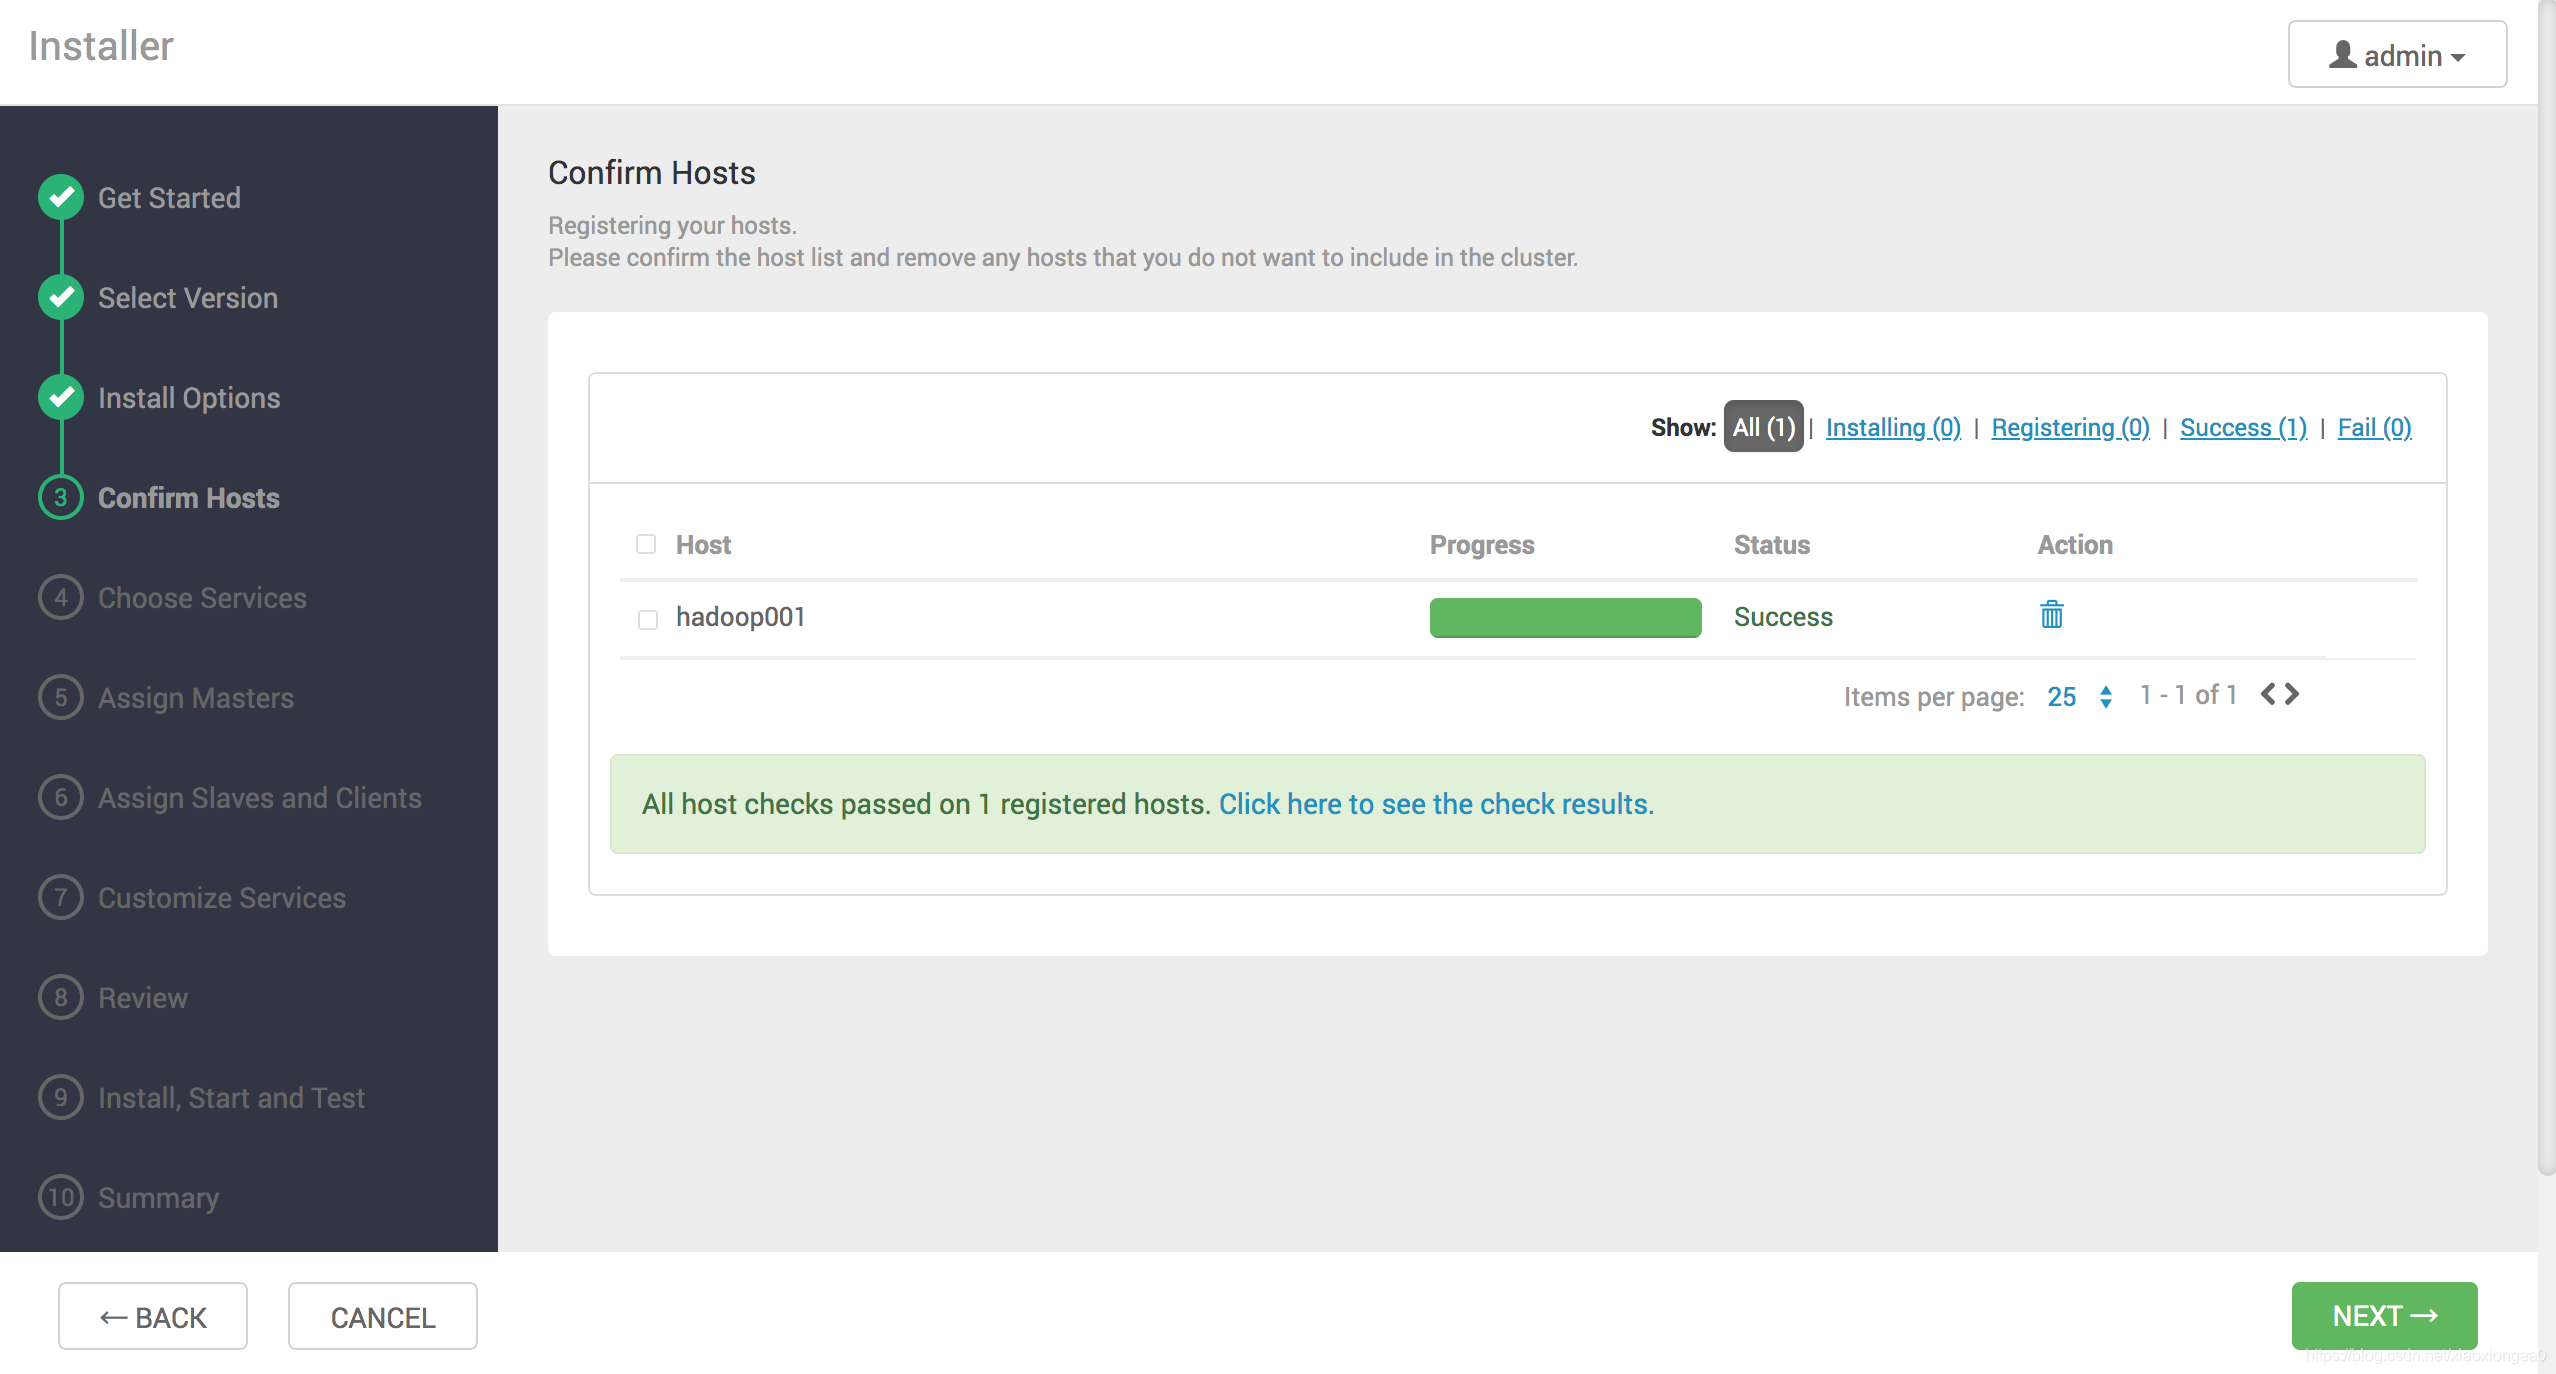Select all hosts via header checkbox
The height and width of the screenshot is (1374, 2556).
(646, 544)
